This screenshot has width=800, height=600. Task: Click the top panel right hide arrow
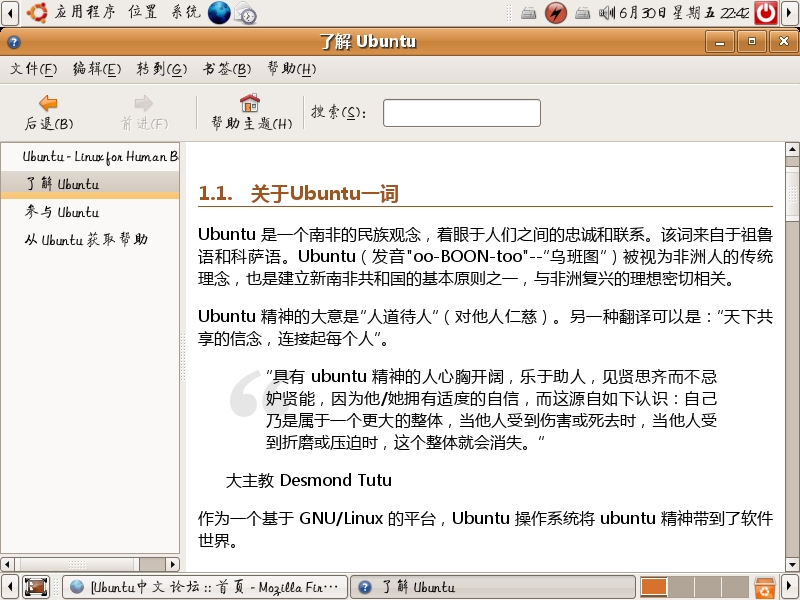pyautogui.click(x=790, y=13)
